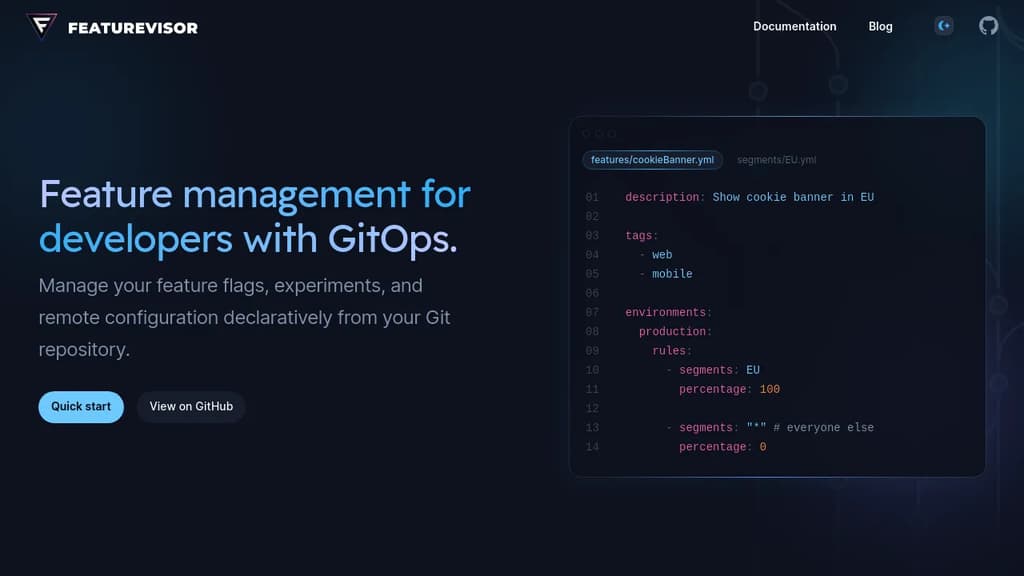The width and height of the screenshot is (1024, 576).
Task: Click the Quick start button
Action: coord(81,407)
